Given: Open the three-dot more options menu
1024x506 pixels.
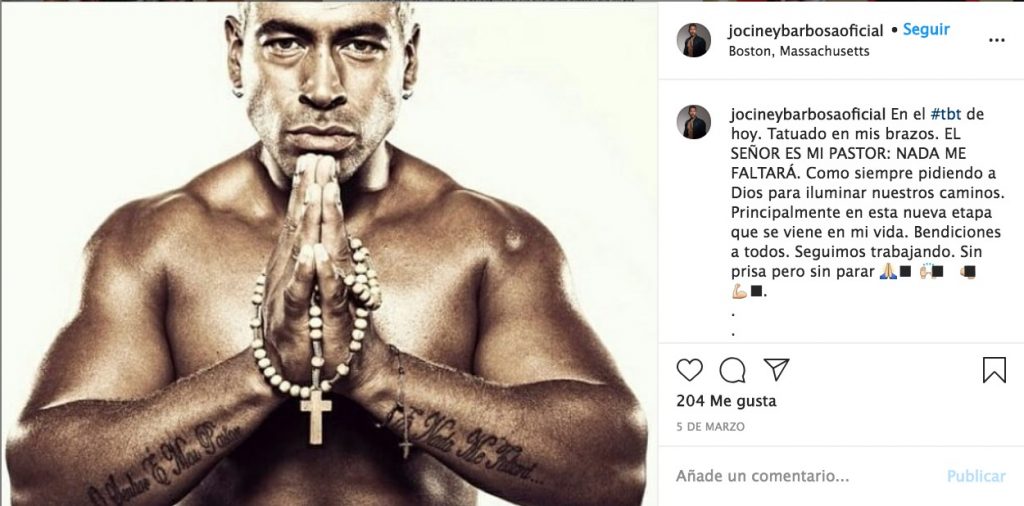Looking at the screenshot, I should (997, 40).
